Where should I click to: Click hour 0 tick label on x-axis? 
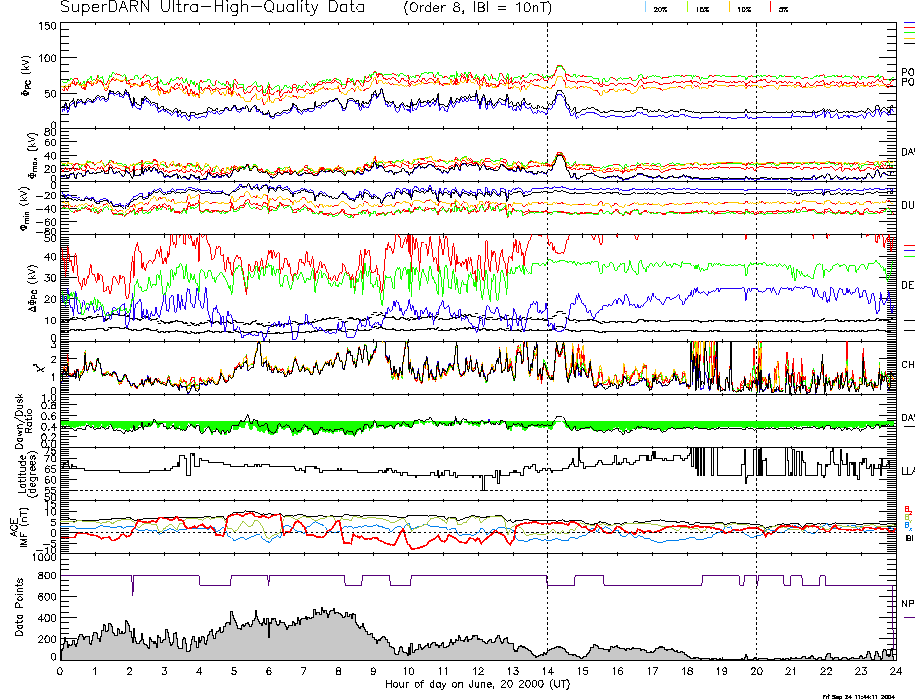61,673
